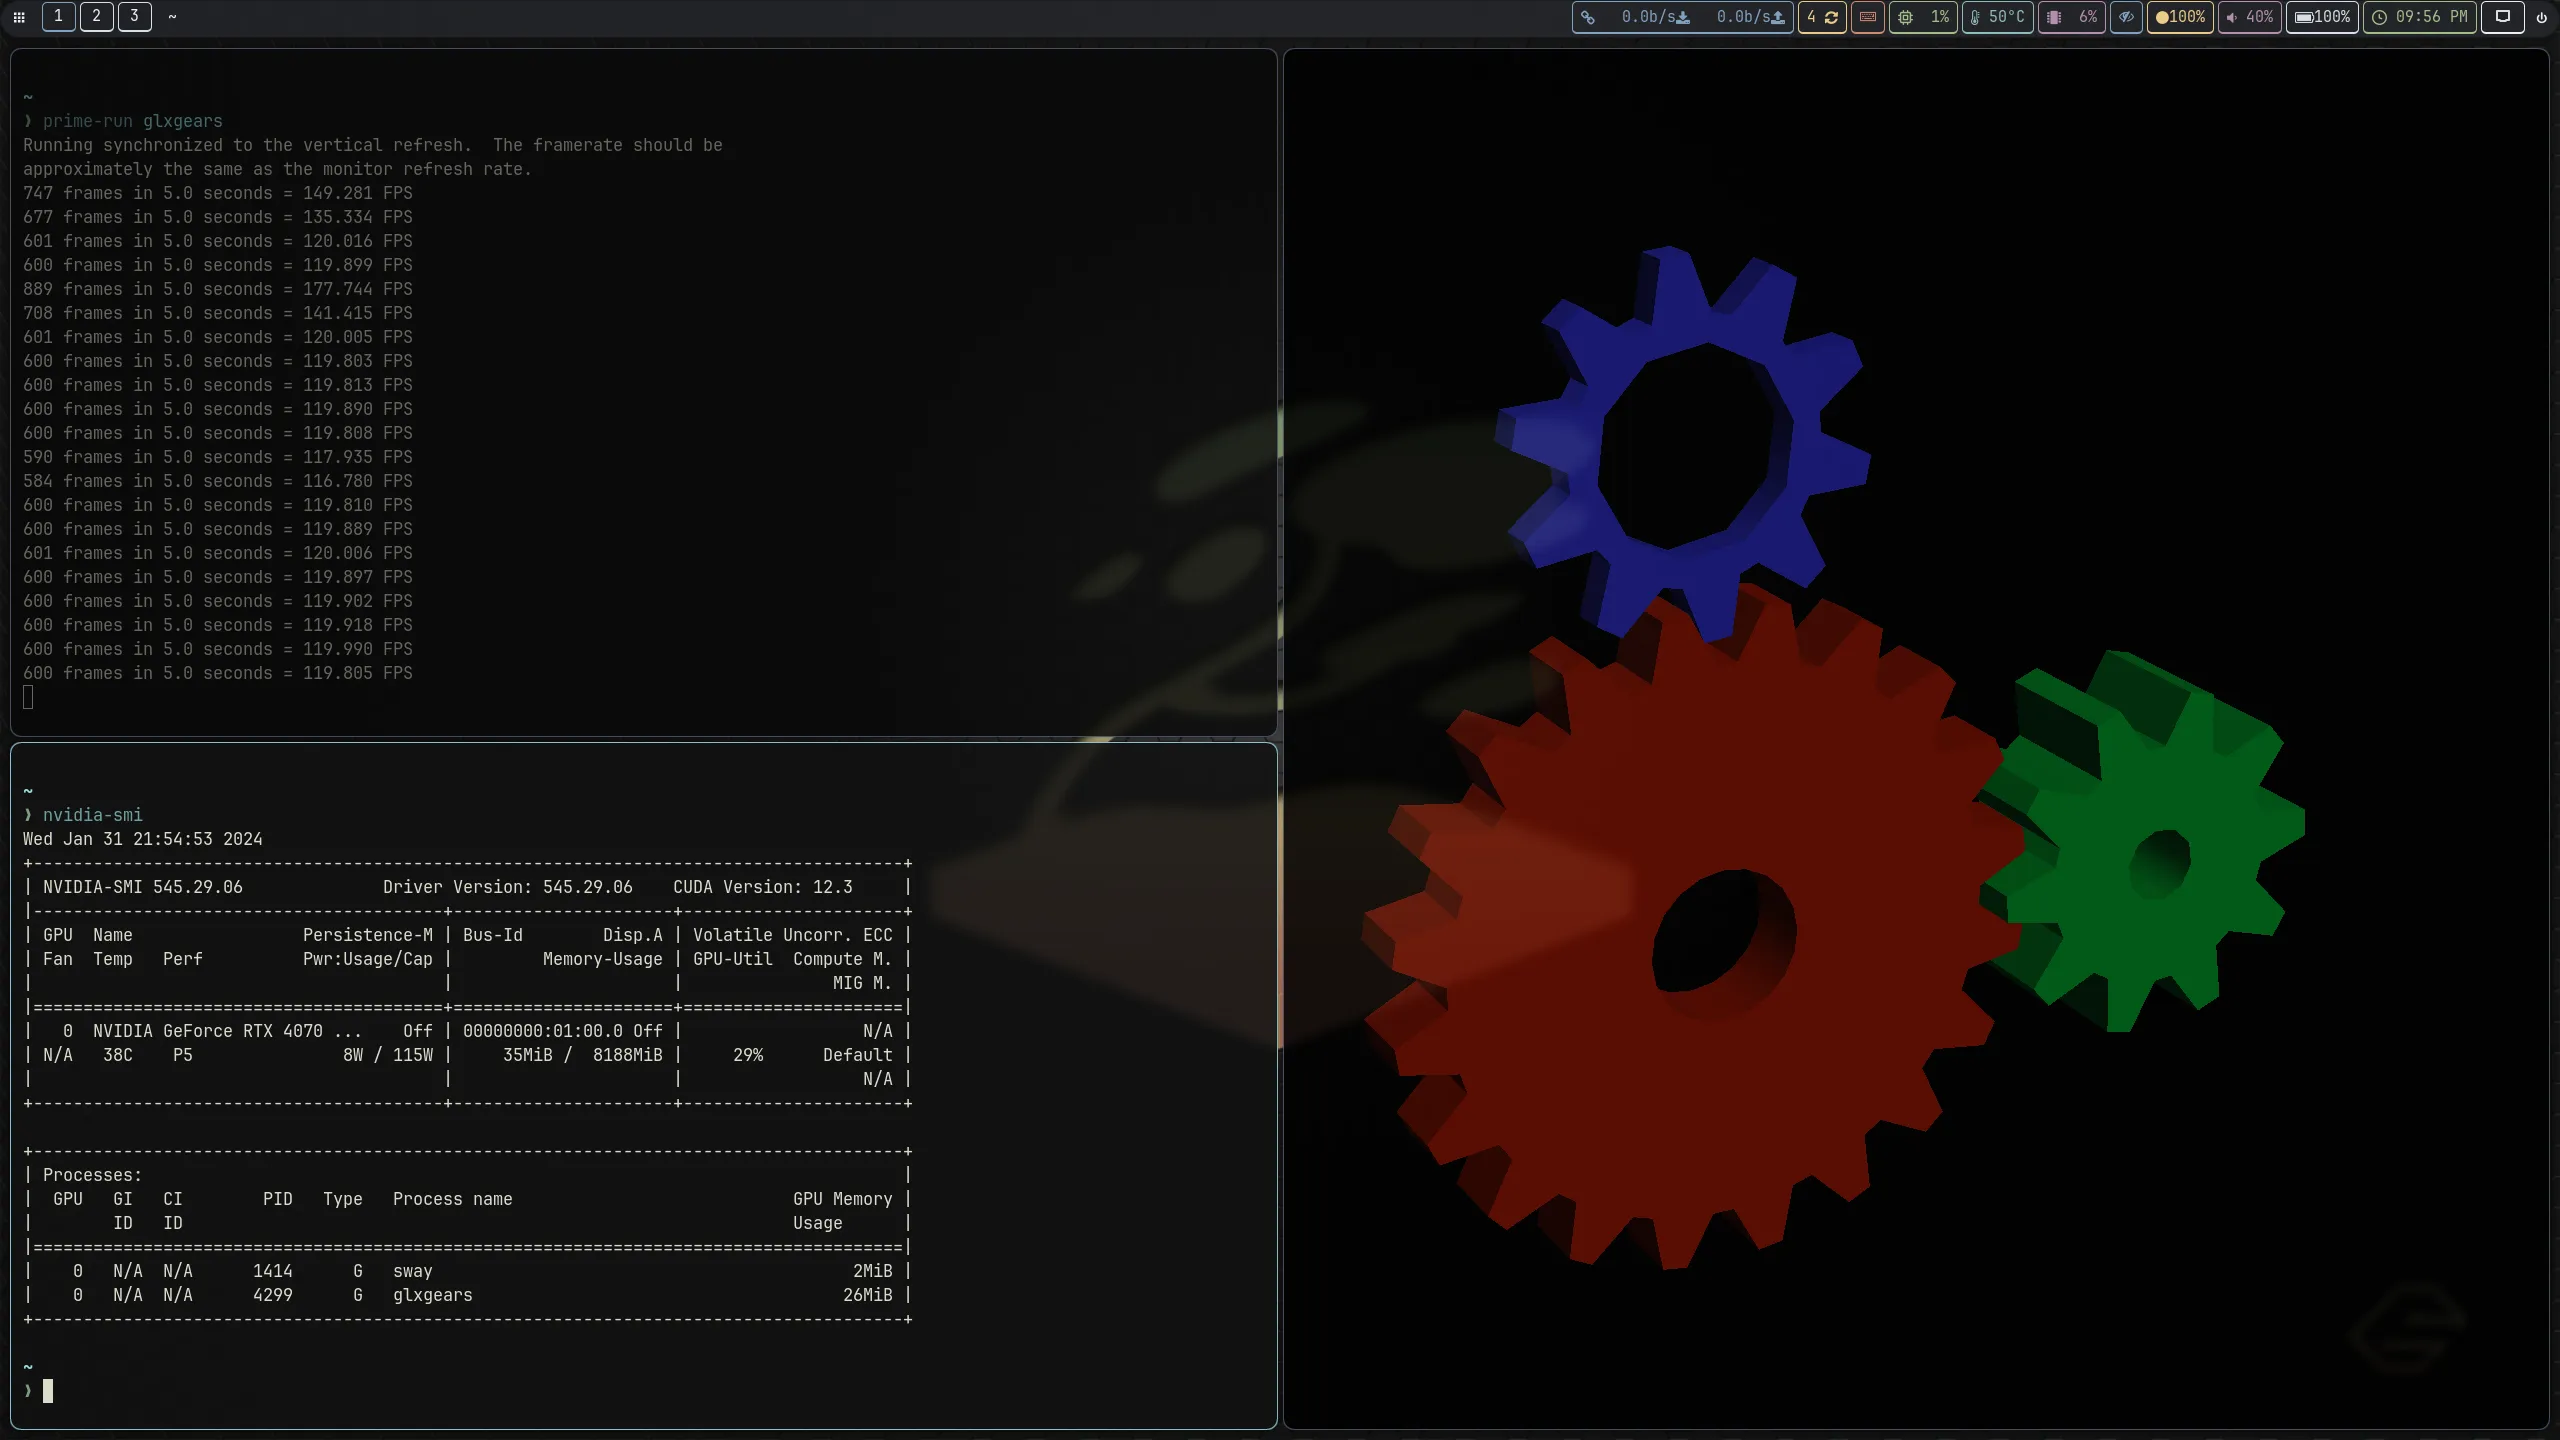Click the '35MiB / 8188MiB' memory usage value

582,1055
